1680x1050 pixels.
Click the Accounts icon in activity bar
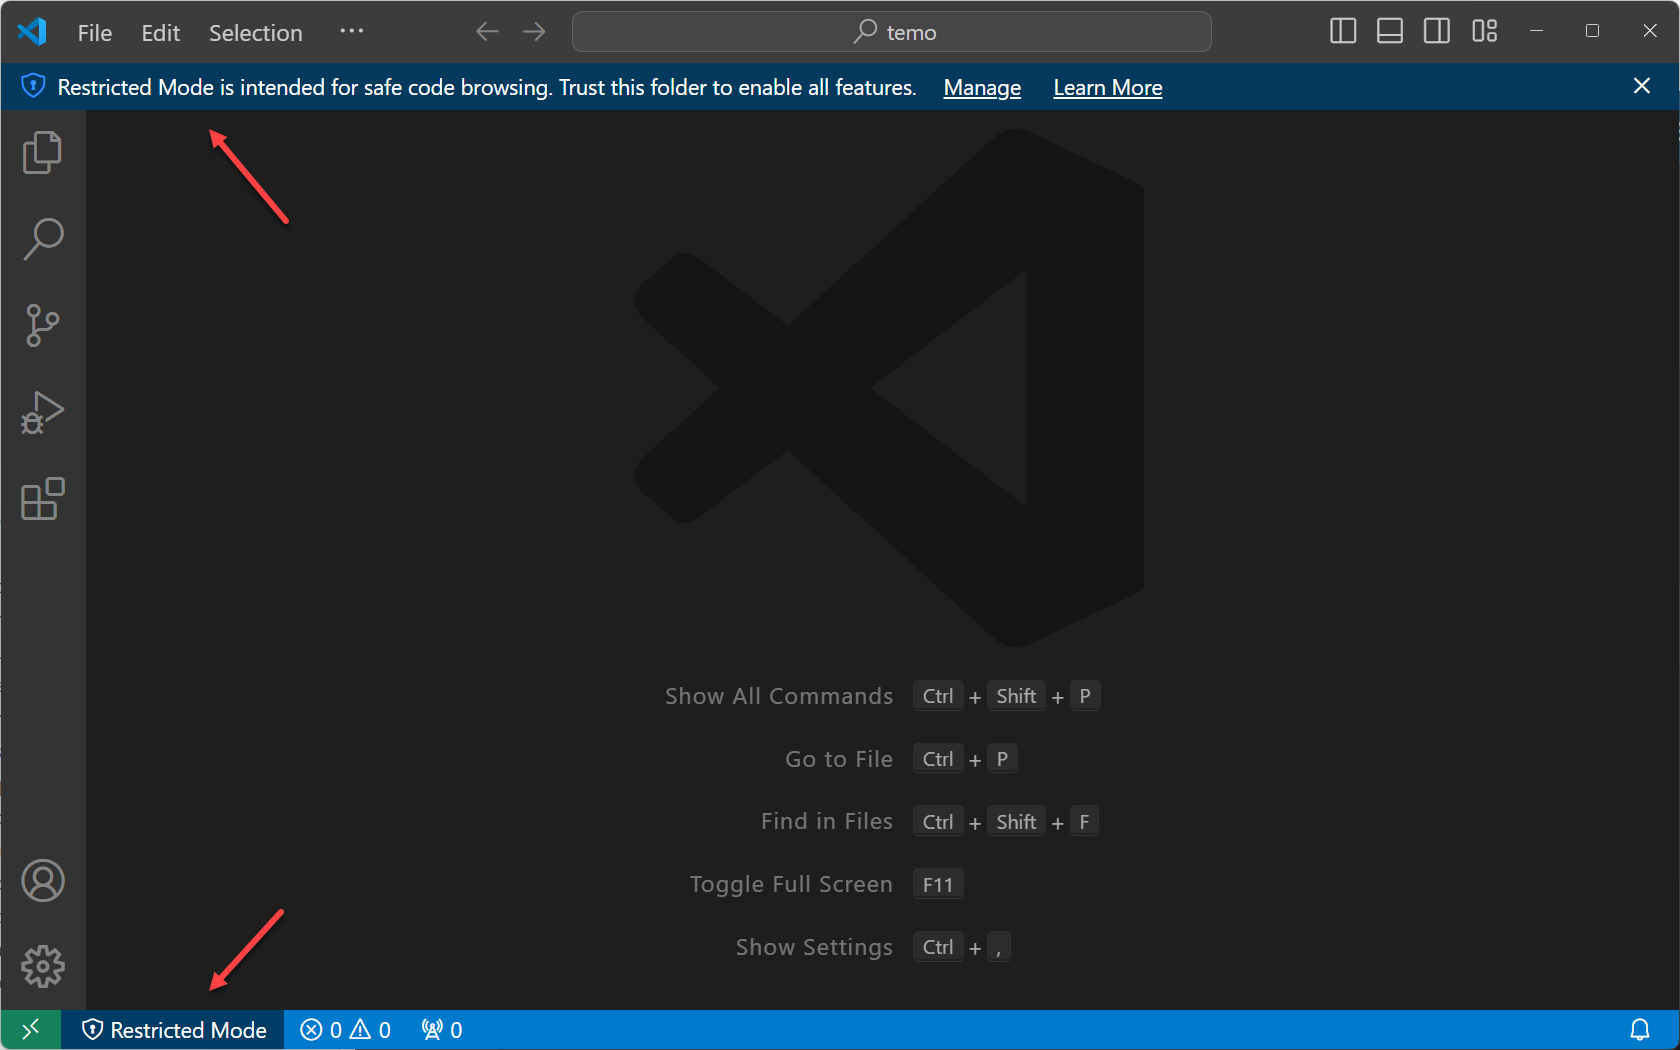point(42,880)
